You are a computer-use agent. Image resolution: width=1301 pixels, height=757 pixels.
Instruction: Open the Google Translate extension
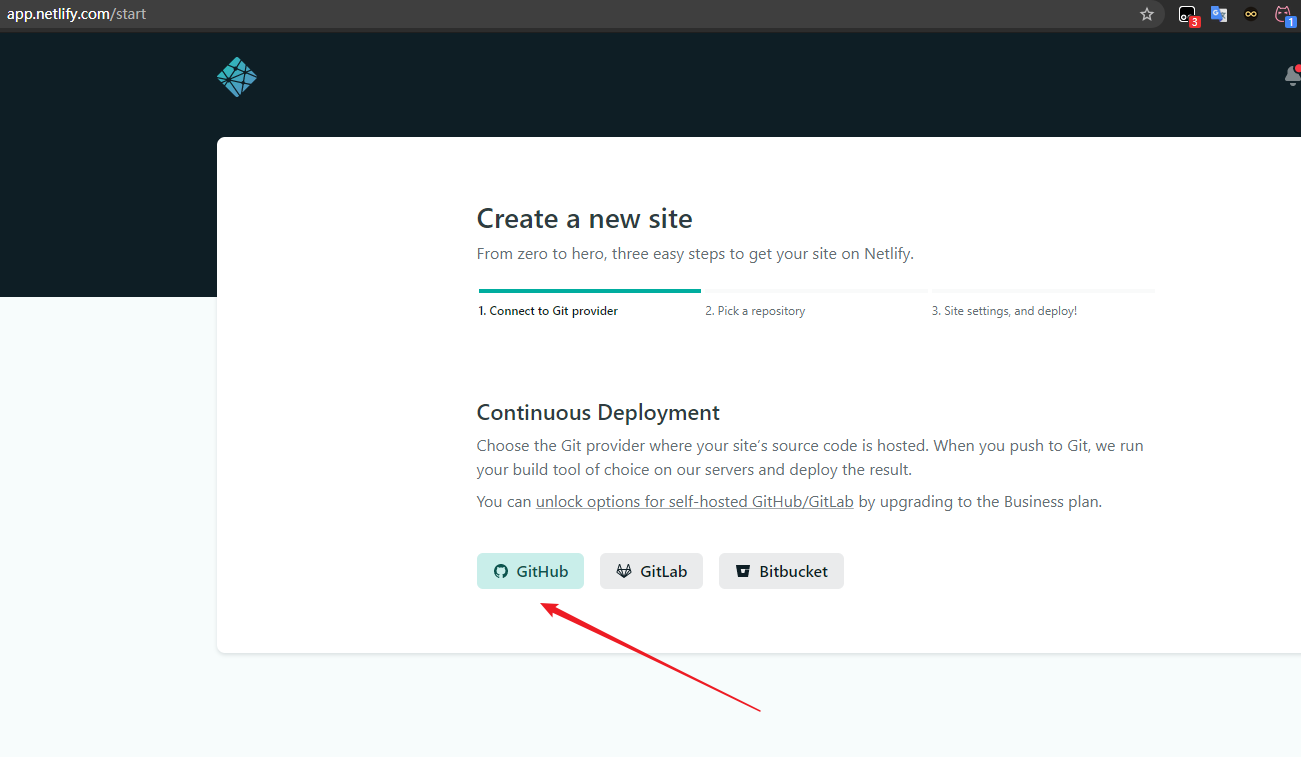pyautogui.click(x=1219, y=14)
